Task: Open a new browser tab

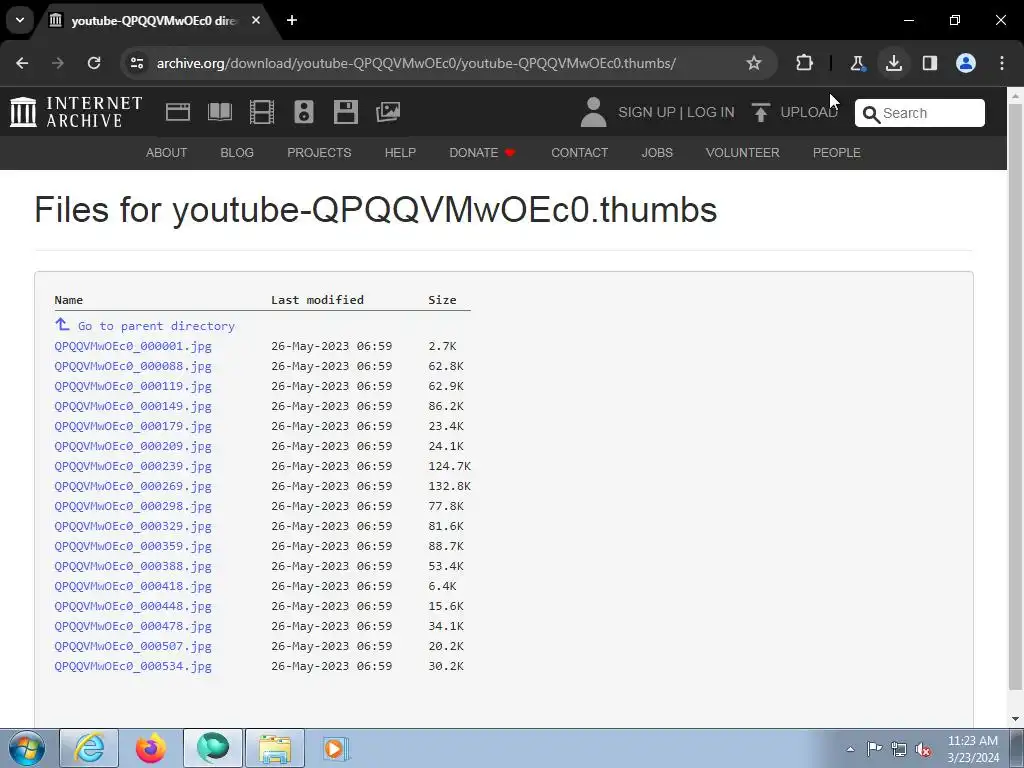Action: (292, 20)
